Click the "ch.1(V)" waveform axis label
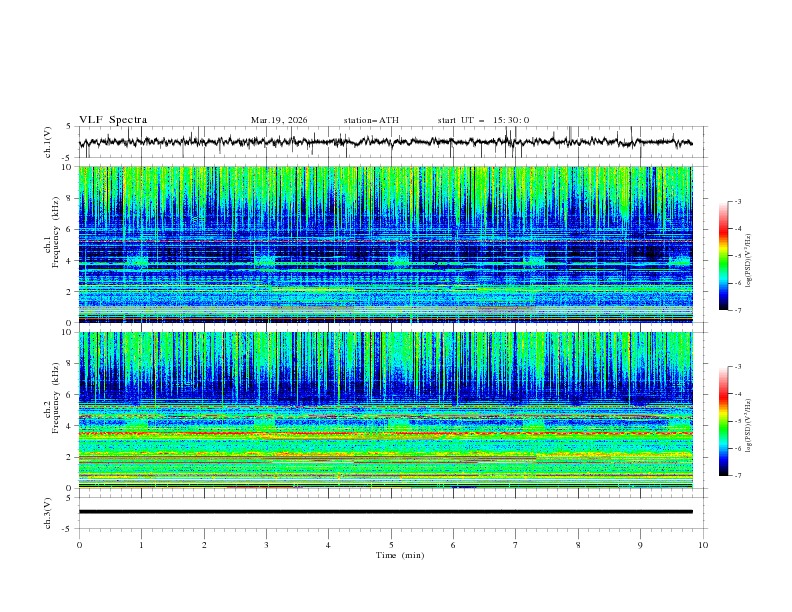This screenshot has height=612, width=792. [x=48, y=142]
